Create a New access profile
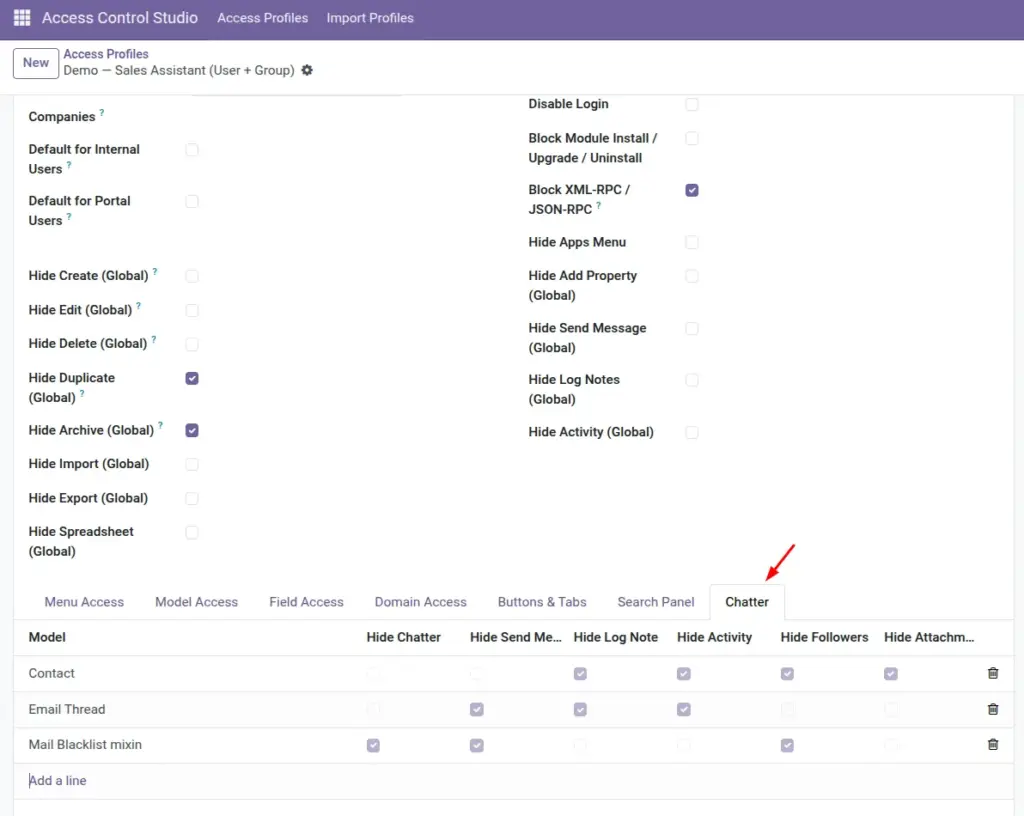Image resolution: width=1024 pixels, height=816 pixels. pos(36,63)
